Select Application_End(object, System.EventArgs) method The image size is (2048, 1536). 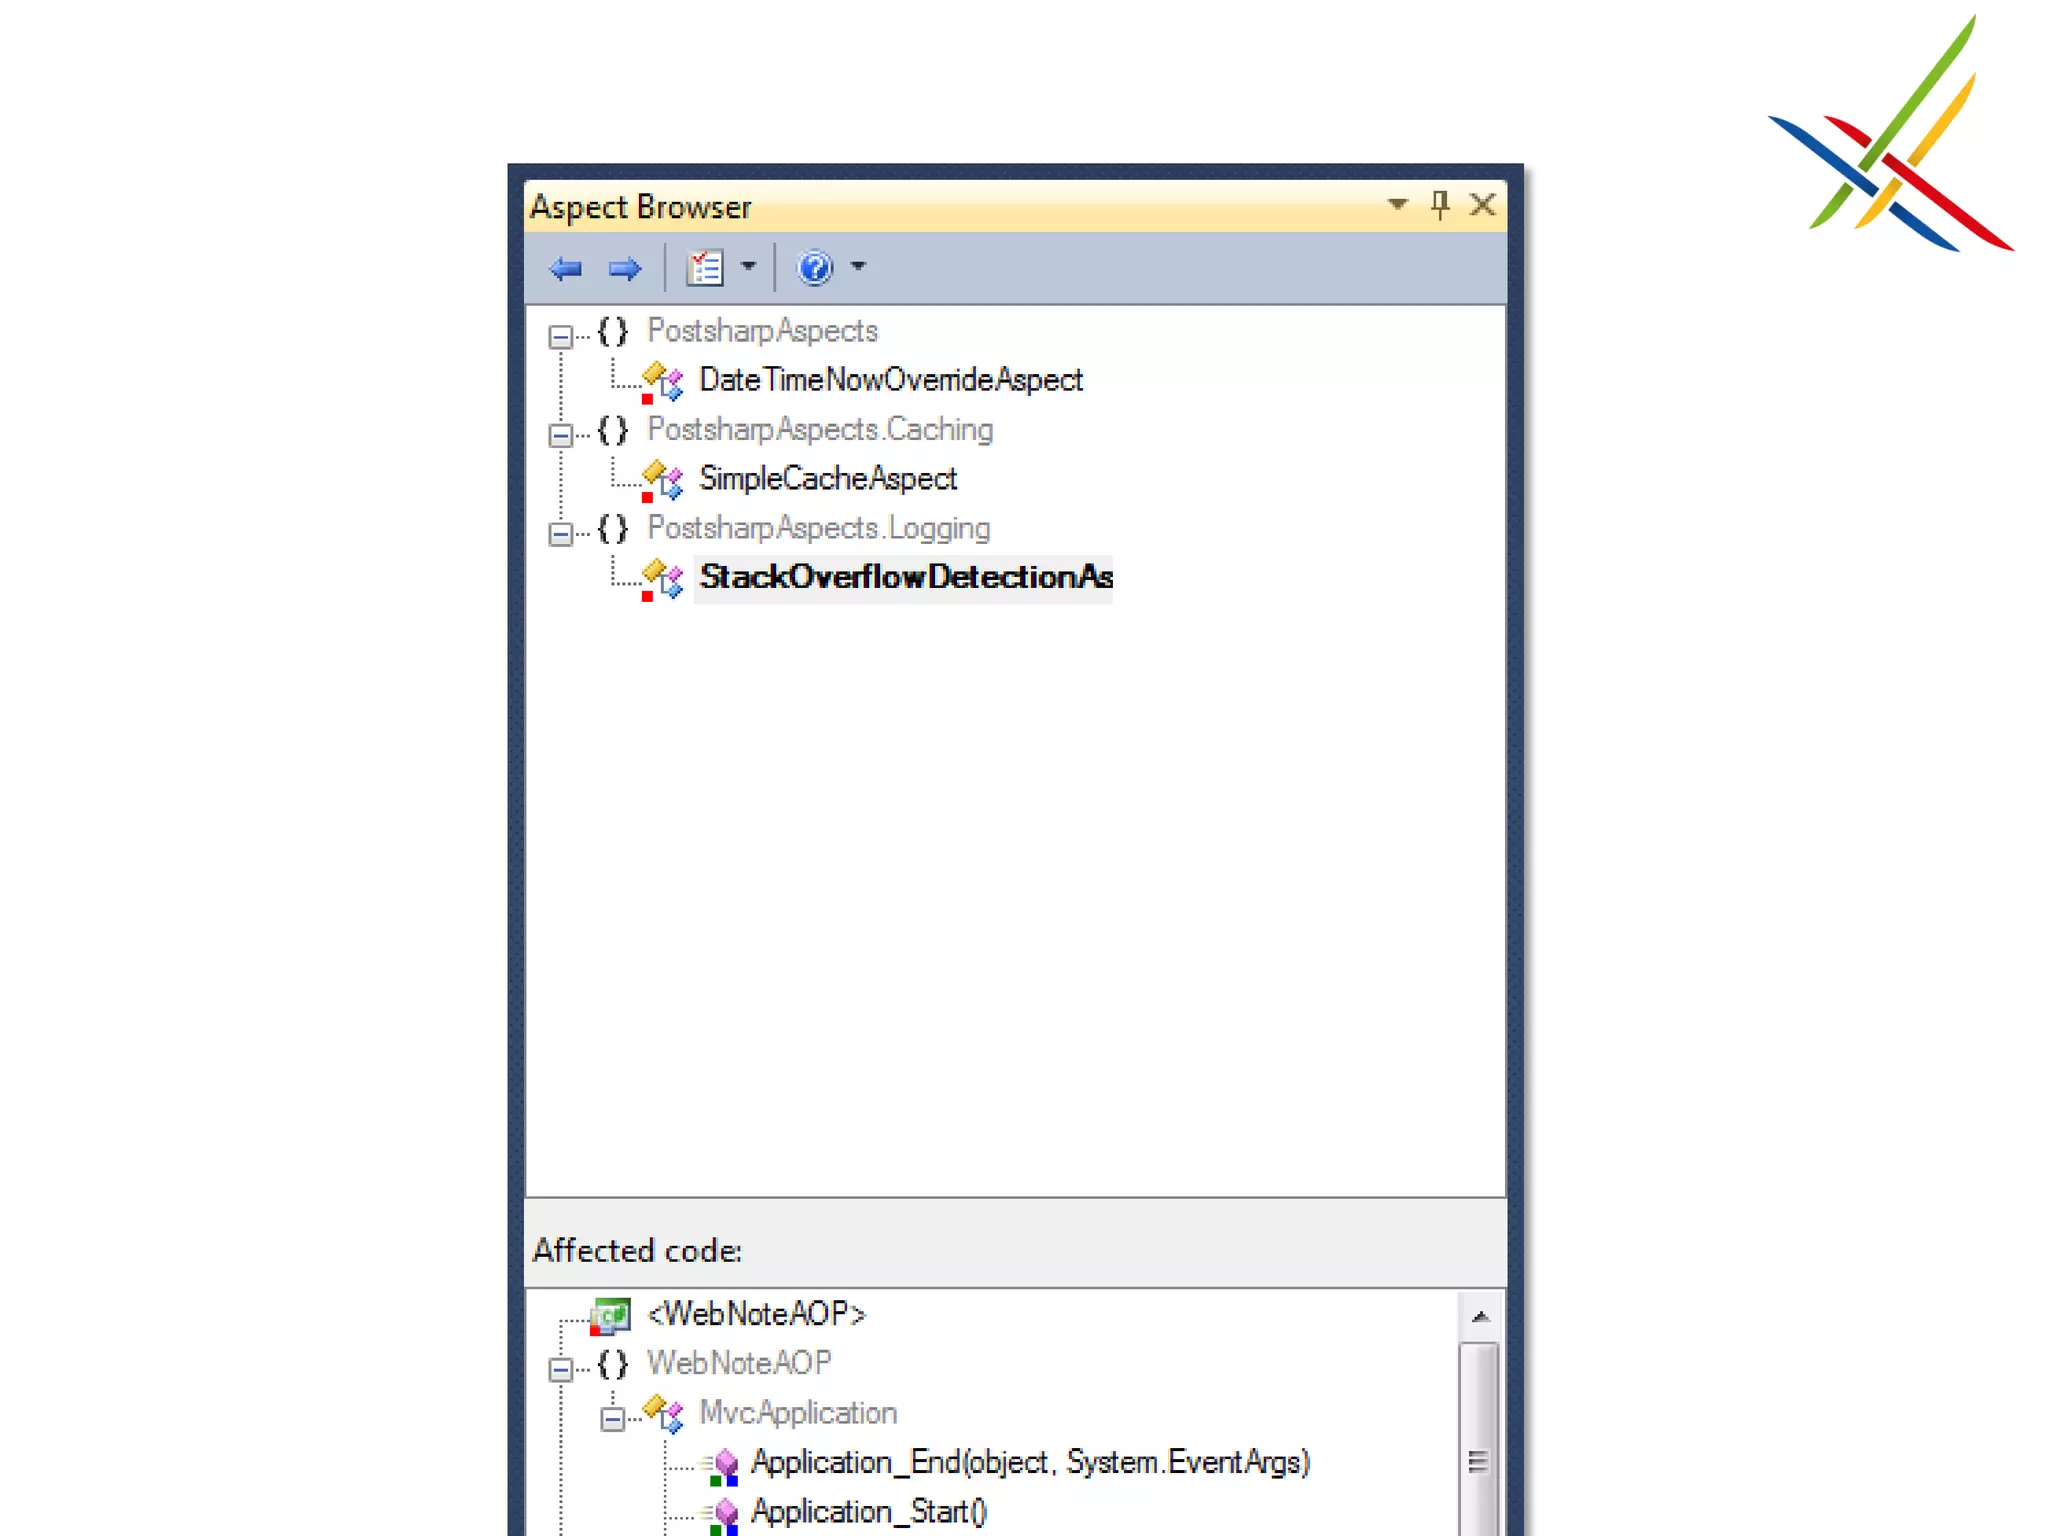click(x=1029, y=1463)
